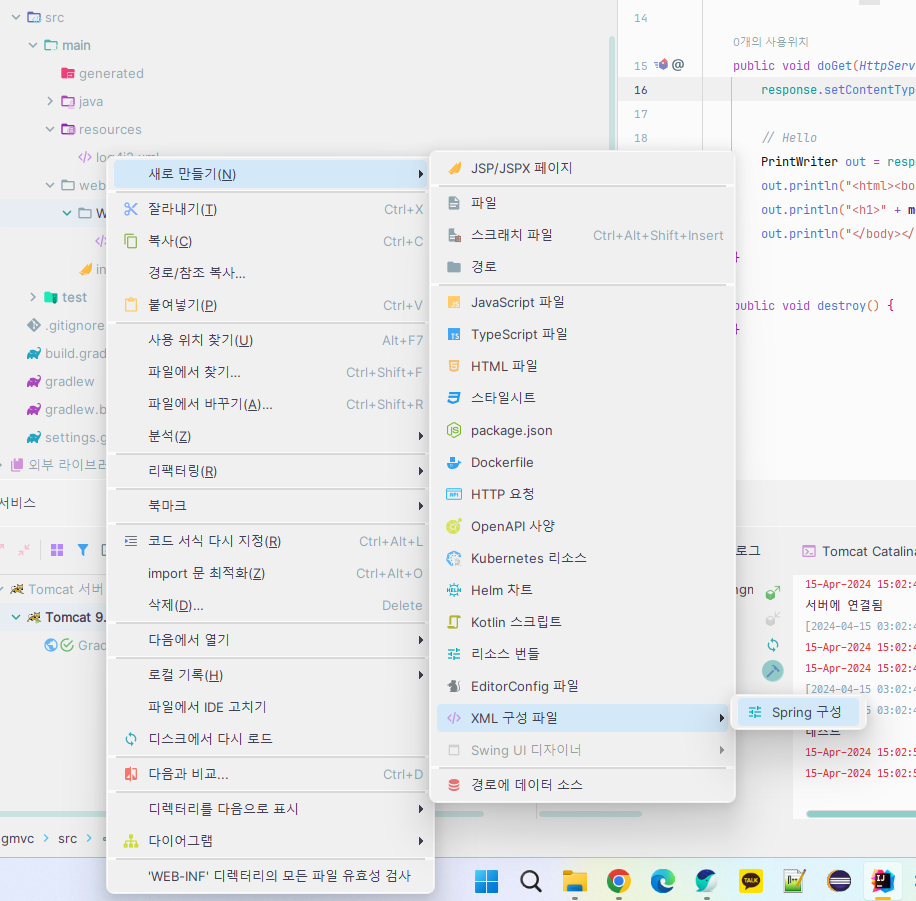The height and width of the screenshot is (901, 916).
Task: Select the generated folder
Action: coord(102,73)
